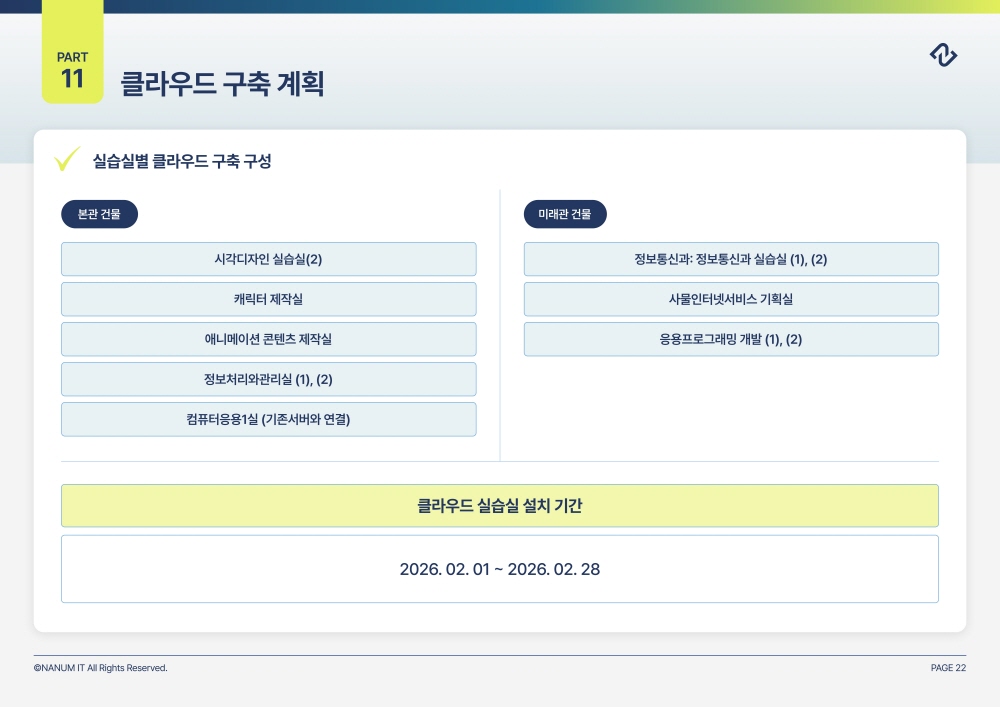Screen dimensions: 1000x707
Task: Click the slide title 클라우드 구축 계획
Action: [222, 83]
